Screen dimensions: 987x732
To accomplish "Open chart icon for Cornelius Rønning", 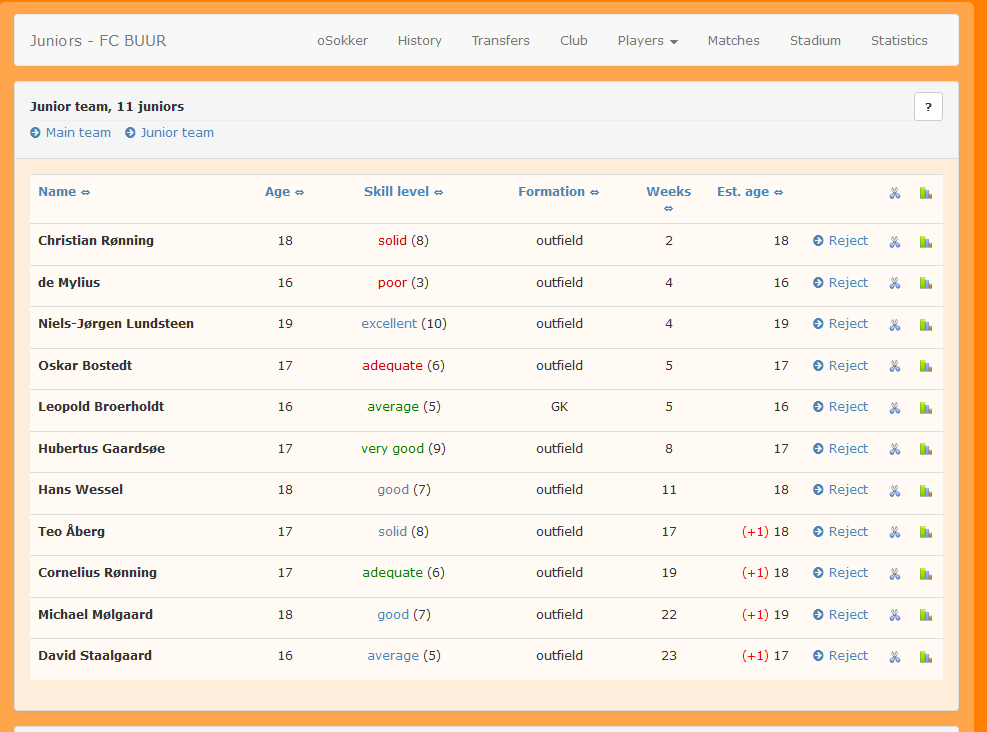I will point(925,574).
